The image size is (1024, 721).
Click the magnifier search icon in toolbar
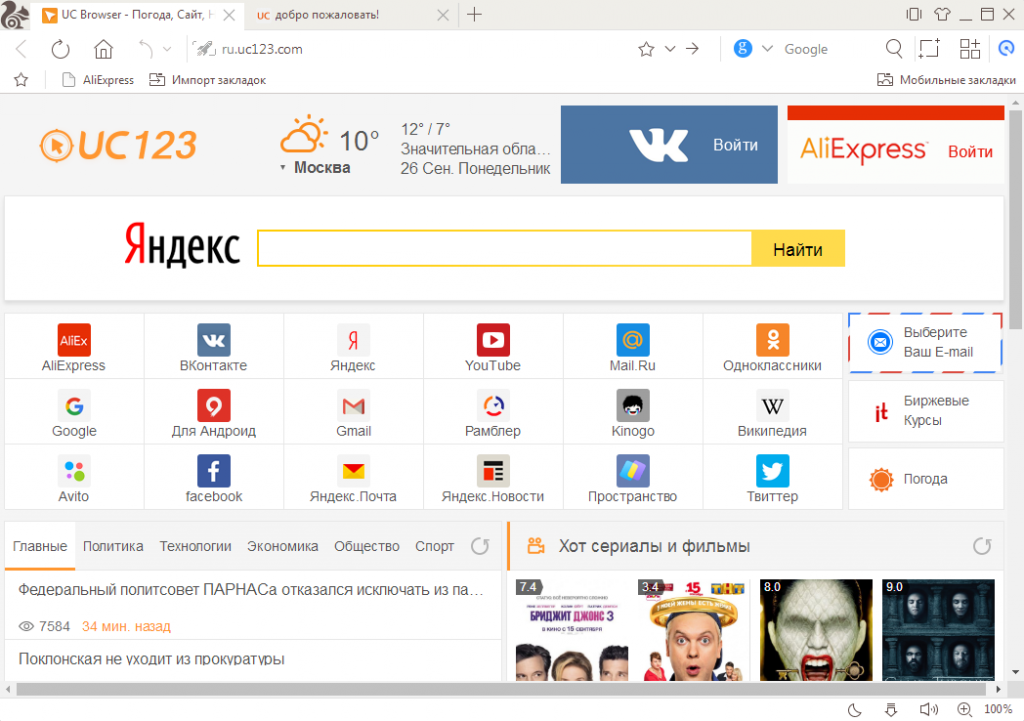[x=894, y=49]
